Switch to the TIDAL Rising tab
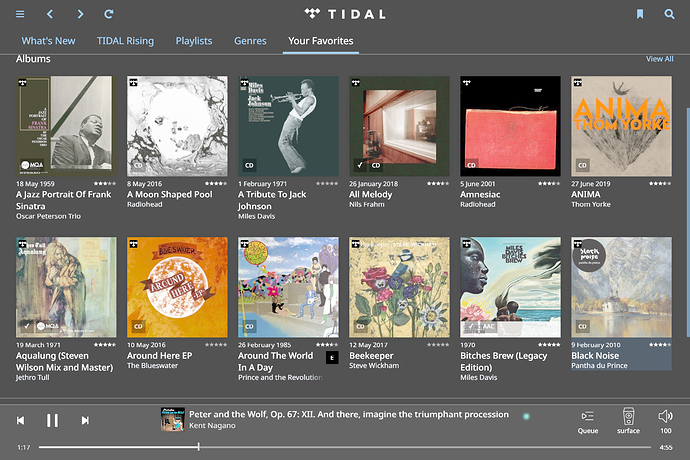This screenshot has height=460, width=690. (125, 41)
